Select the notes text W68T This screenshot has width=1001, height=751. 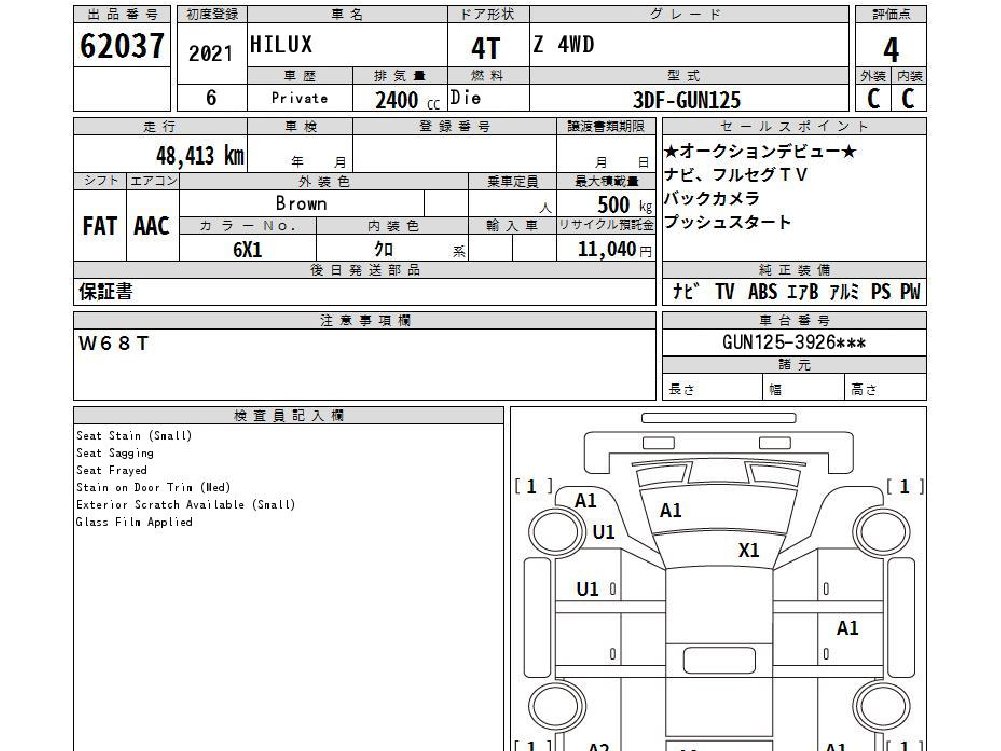pos(114,344)
